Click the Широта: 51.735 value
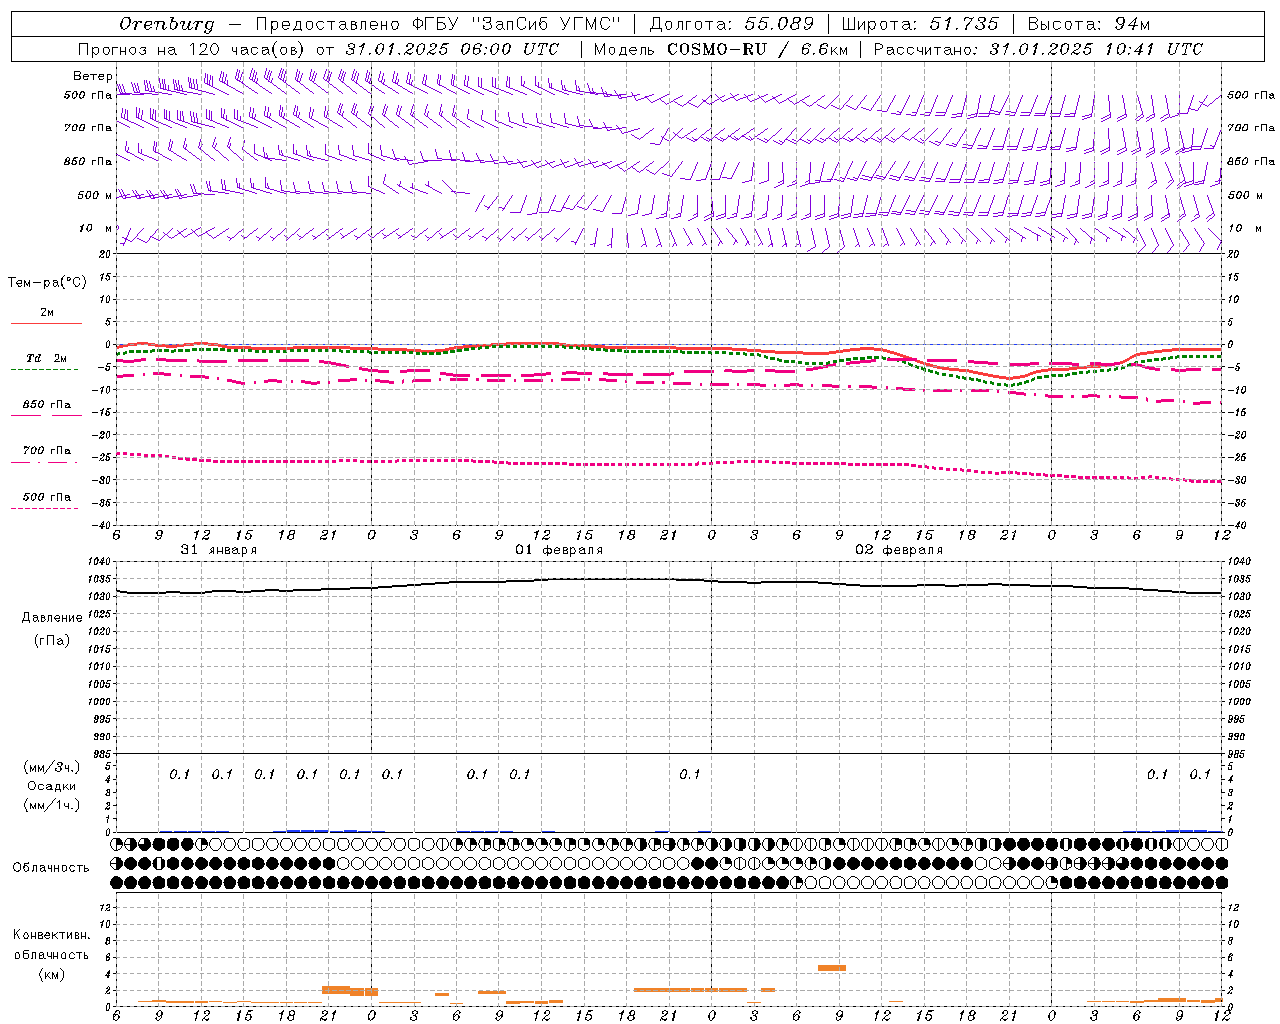Image resolution: width=1280 pixels, height=1024 pixels. point(920,24)
